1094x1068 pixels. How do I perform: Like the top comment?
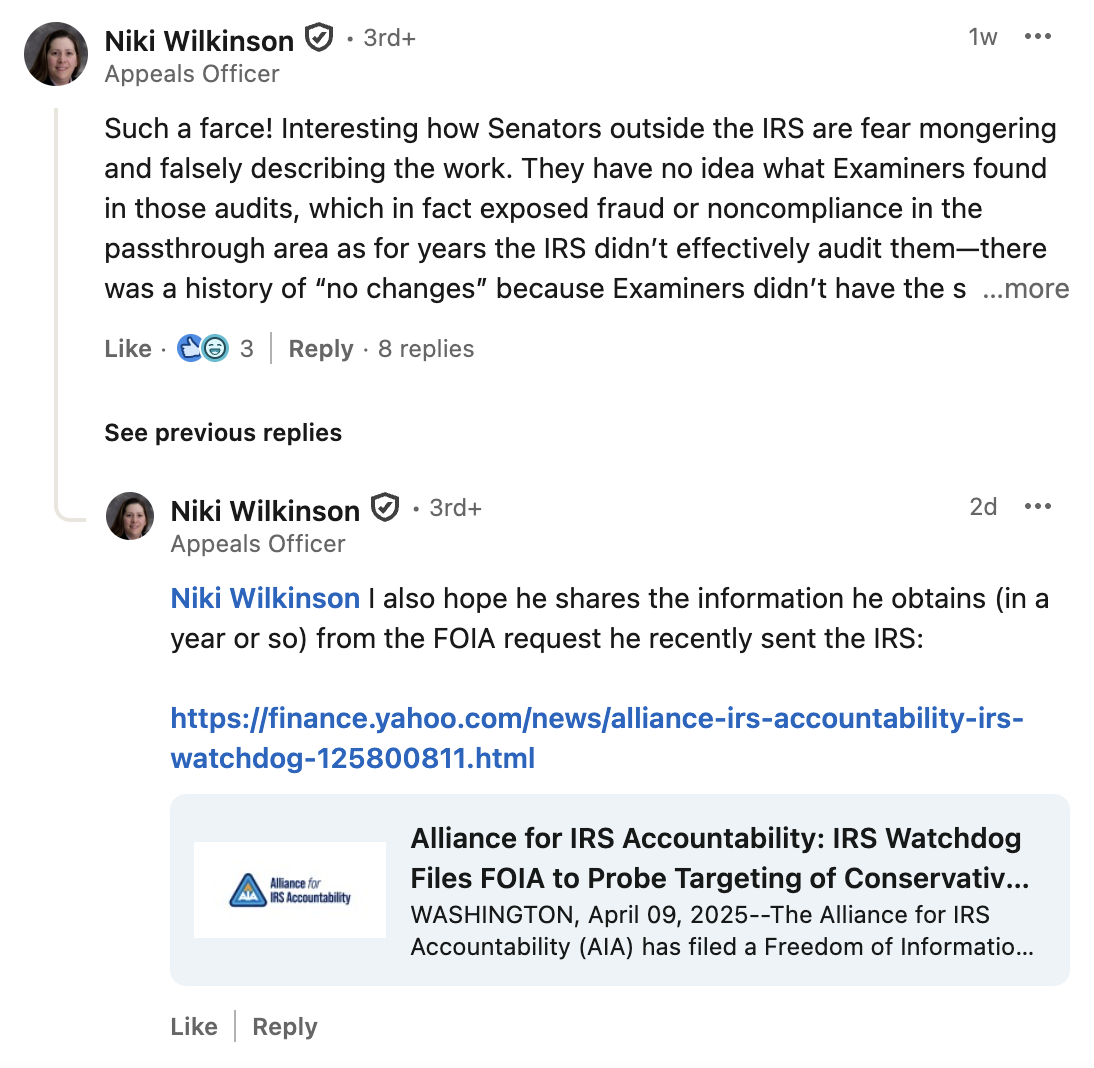click(128, 349)
